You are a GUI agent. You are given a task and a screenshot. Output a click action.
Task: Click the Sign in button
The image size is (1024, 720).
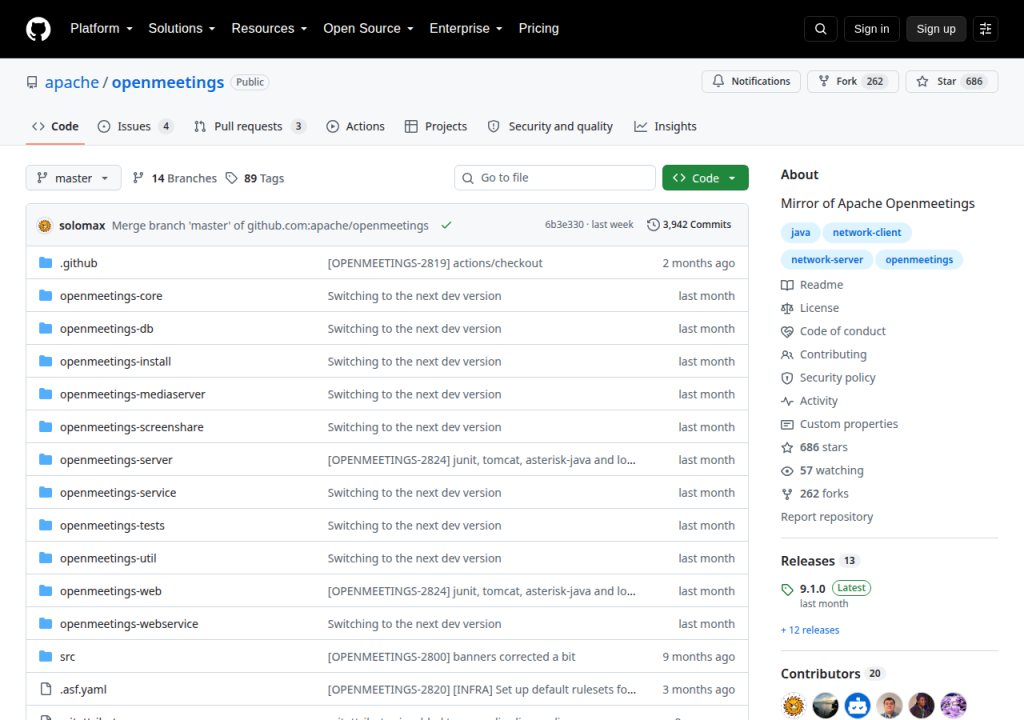click(x=871, y=29)
